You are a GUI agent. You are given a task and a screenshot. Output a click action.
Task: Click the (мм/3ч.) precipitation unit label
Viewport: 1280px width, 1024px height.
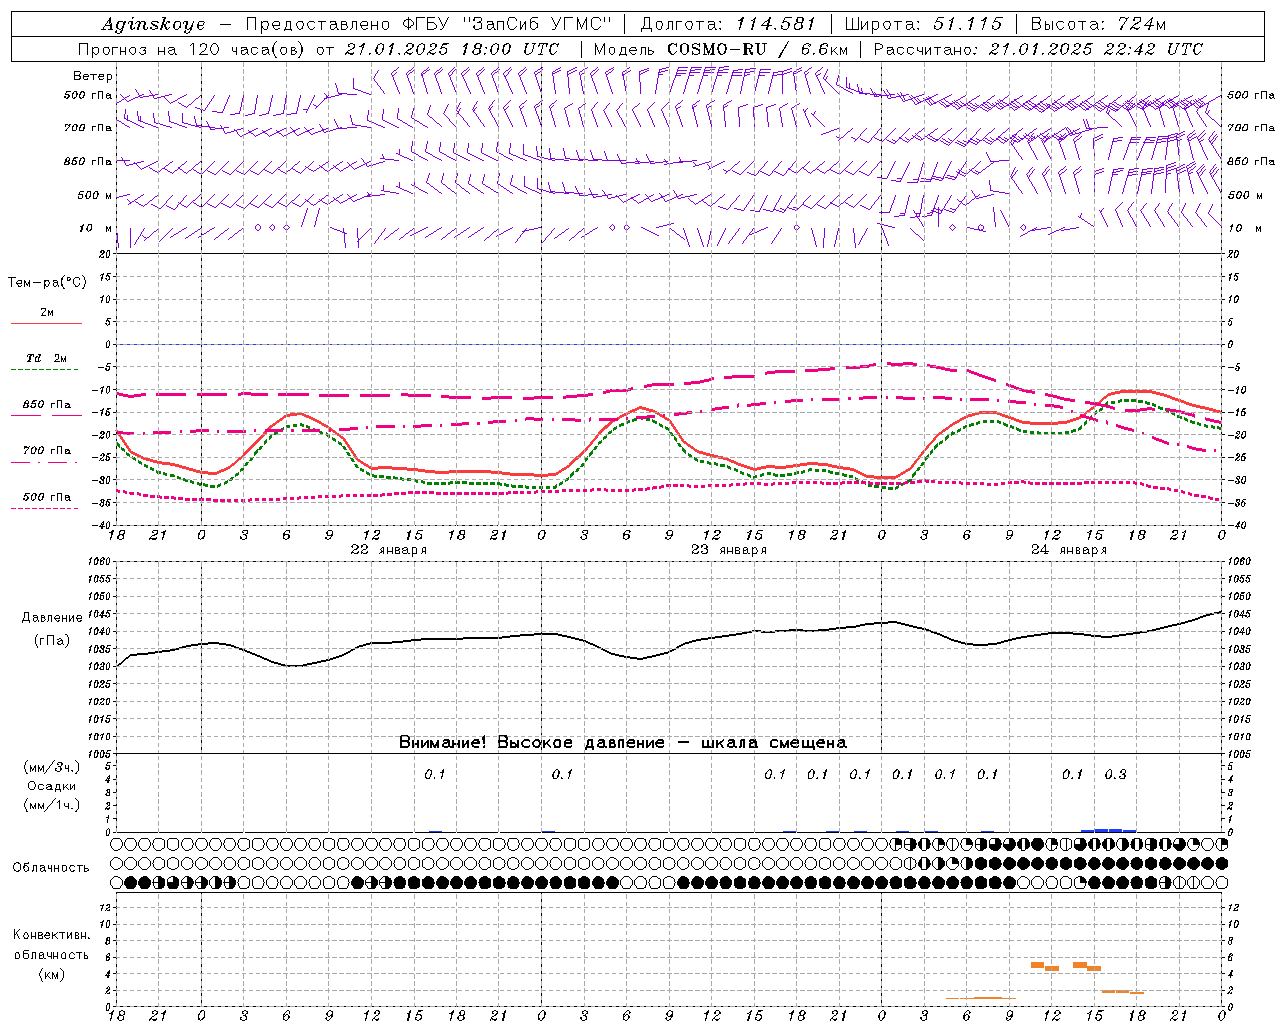pos(52,767)
